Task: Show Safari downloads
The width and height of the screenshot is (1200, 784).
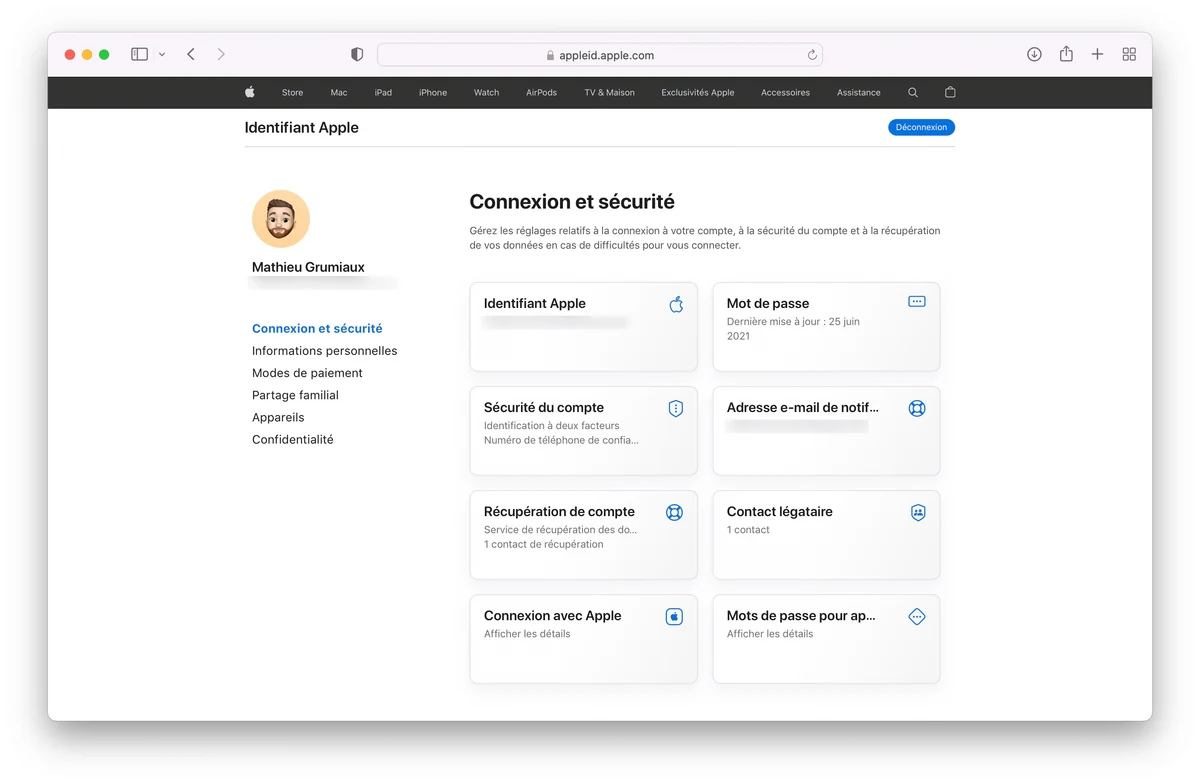Action: (1035, 54)
